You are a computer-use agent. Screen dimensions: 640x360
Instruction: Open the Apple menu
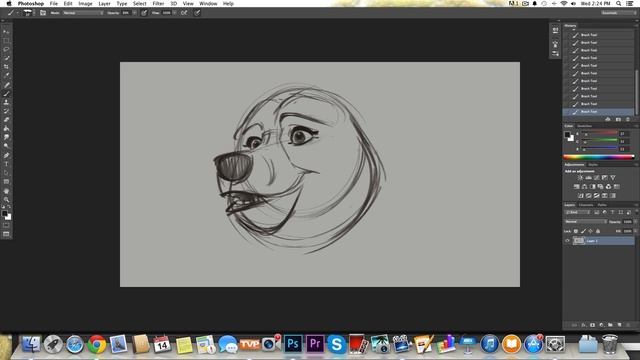click(9, 4)
